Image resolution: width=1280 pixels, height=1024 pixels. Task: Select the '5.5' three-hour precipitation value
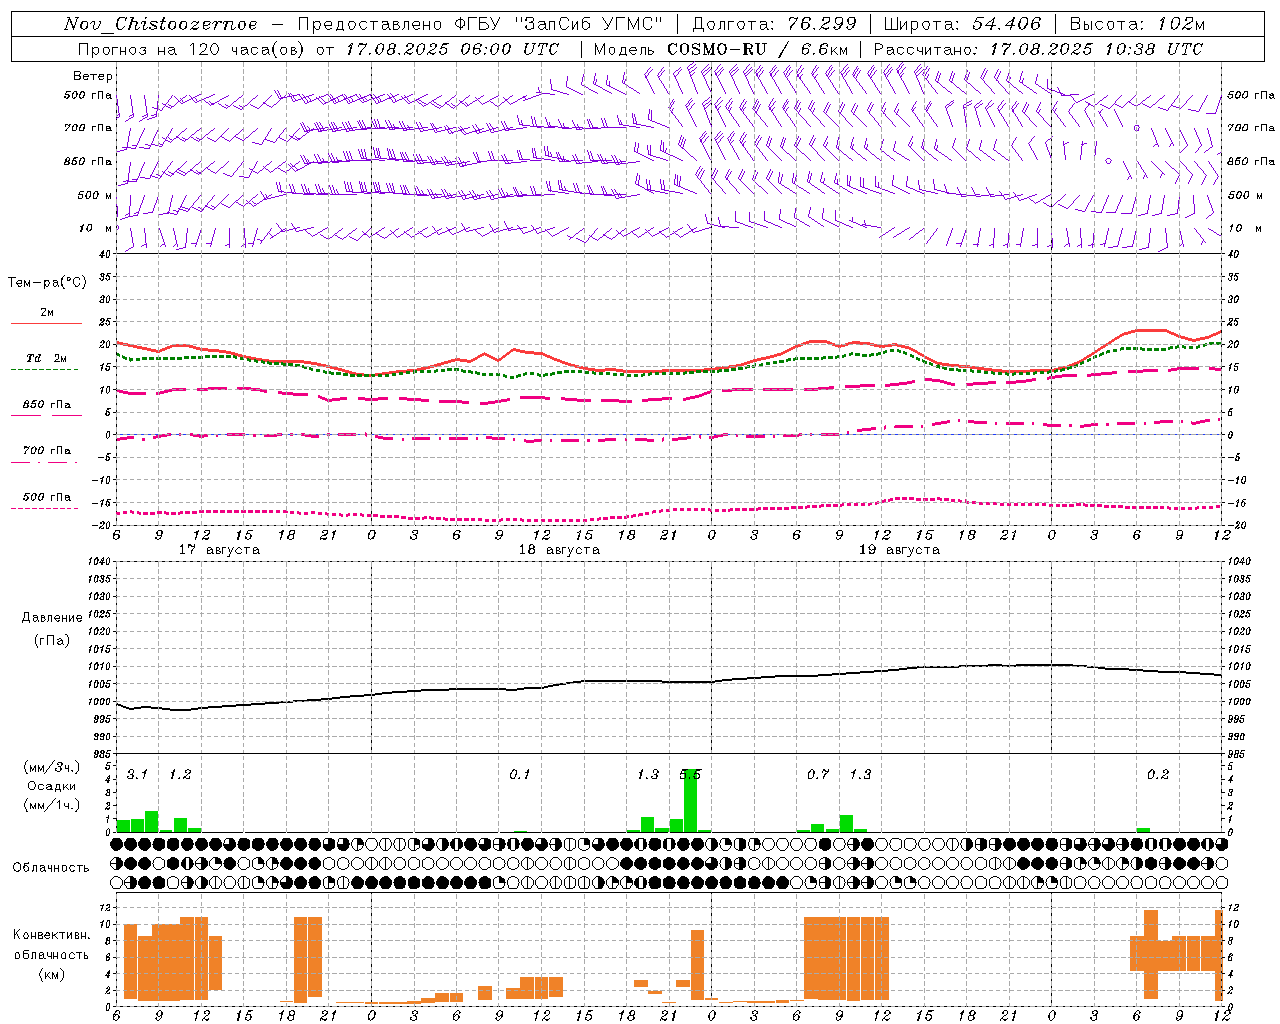[690, 775]
